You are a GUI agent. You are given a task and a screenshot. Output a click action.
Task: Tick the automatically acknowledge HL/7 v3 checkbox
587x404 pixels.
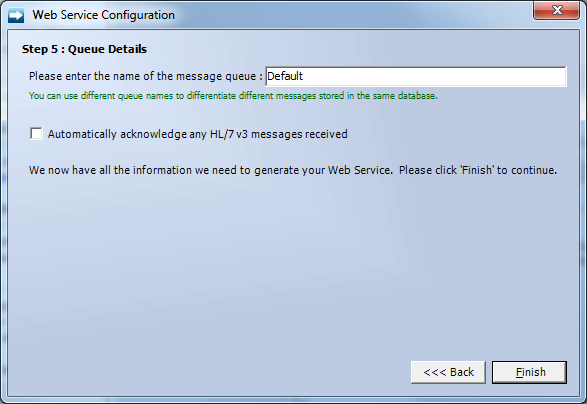36,134
